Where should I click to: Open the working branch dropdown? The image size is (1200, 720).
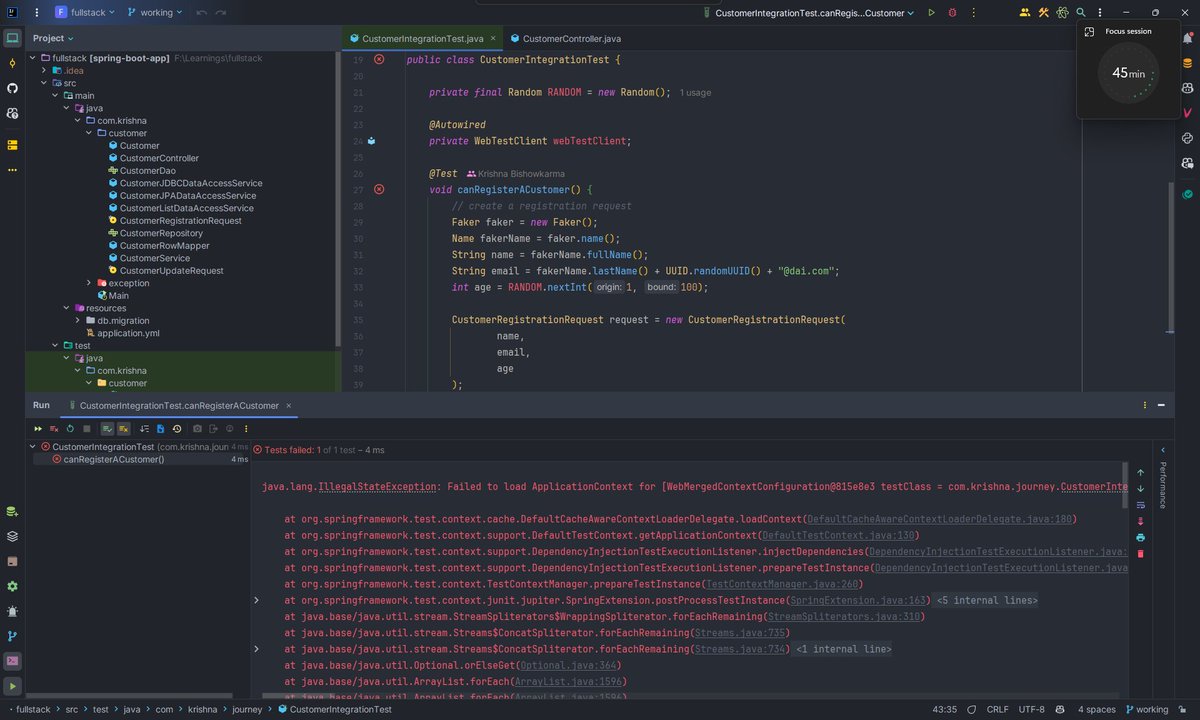154,12
